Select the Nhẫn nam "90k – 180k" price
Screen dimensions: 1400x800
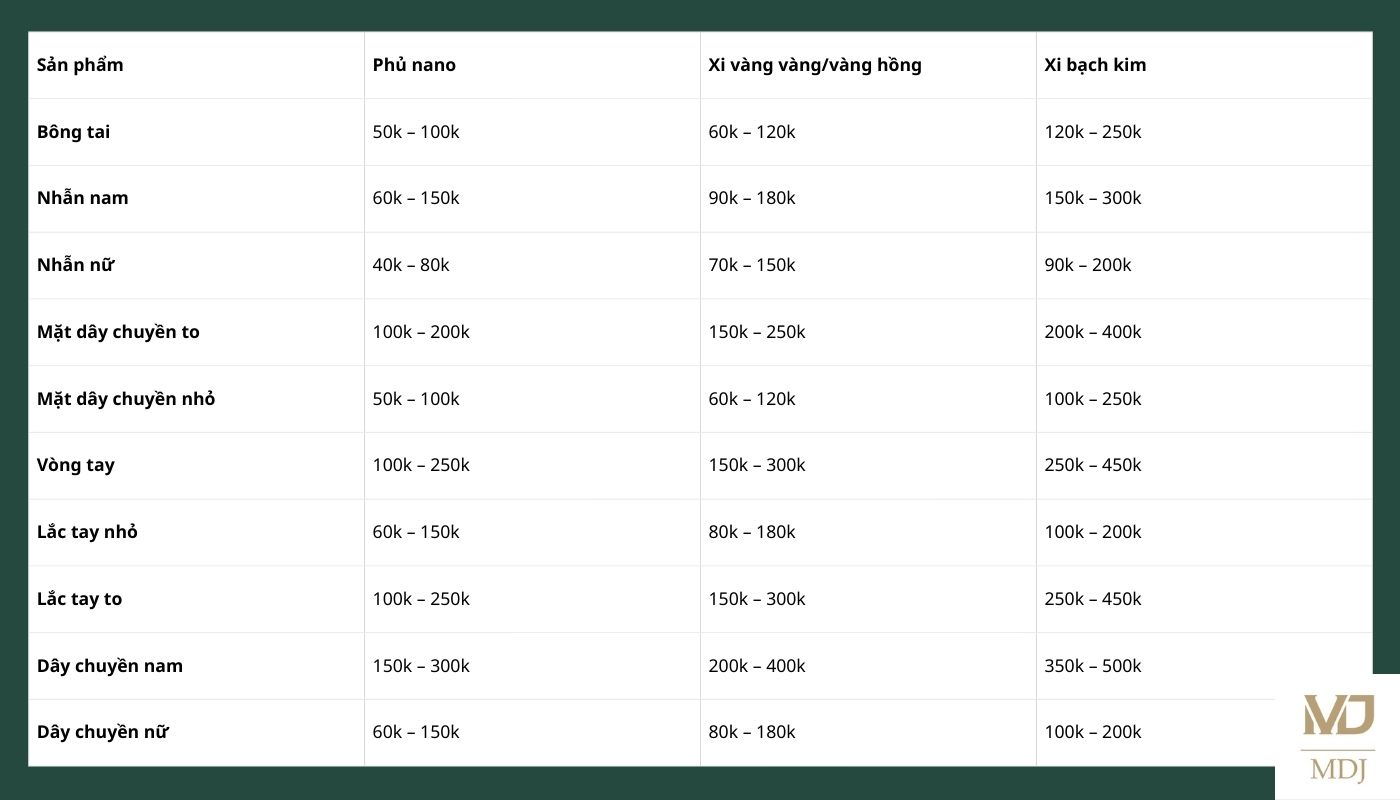752,198
